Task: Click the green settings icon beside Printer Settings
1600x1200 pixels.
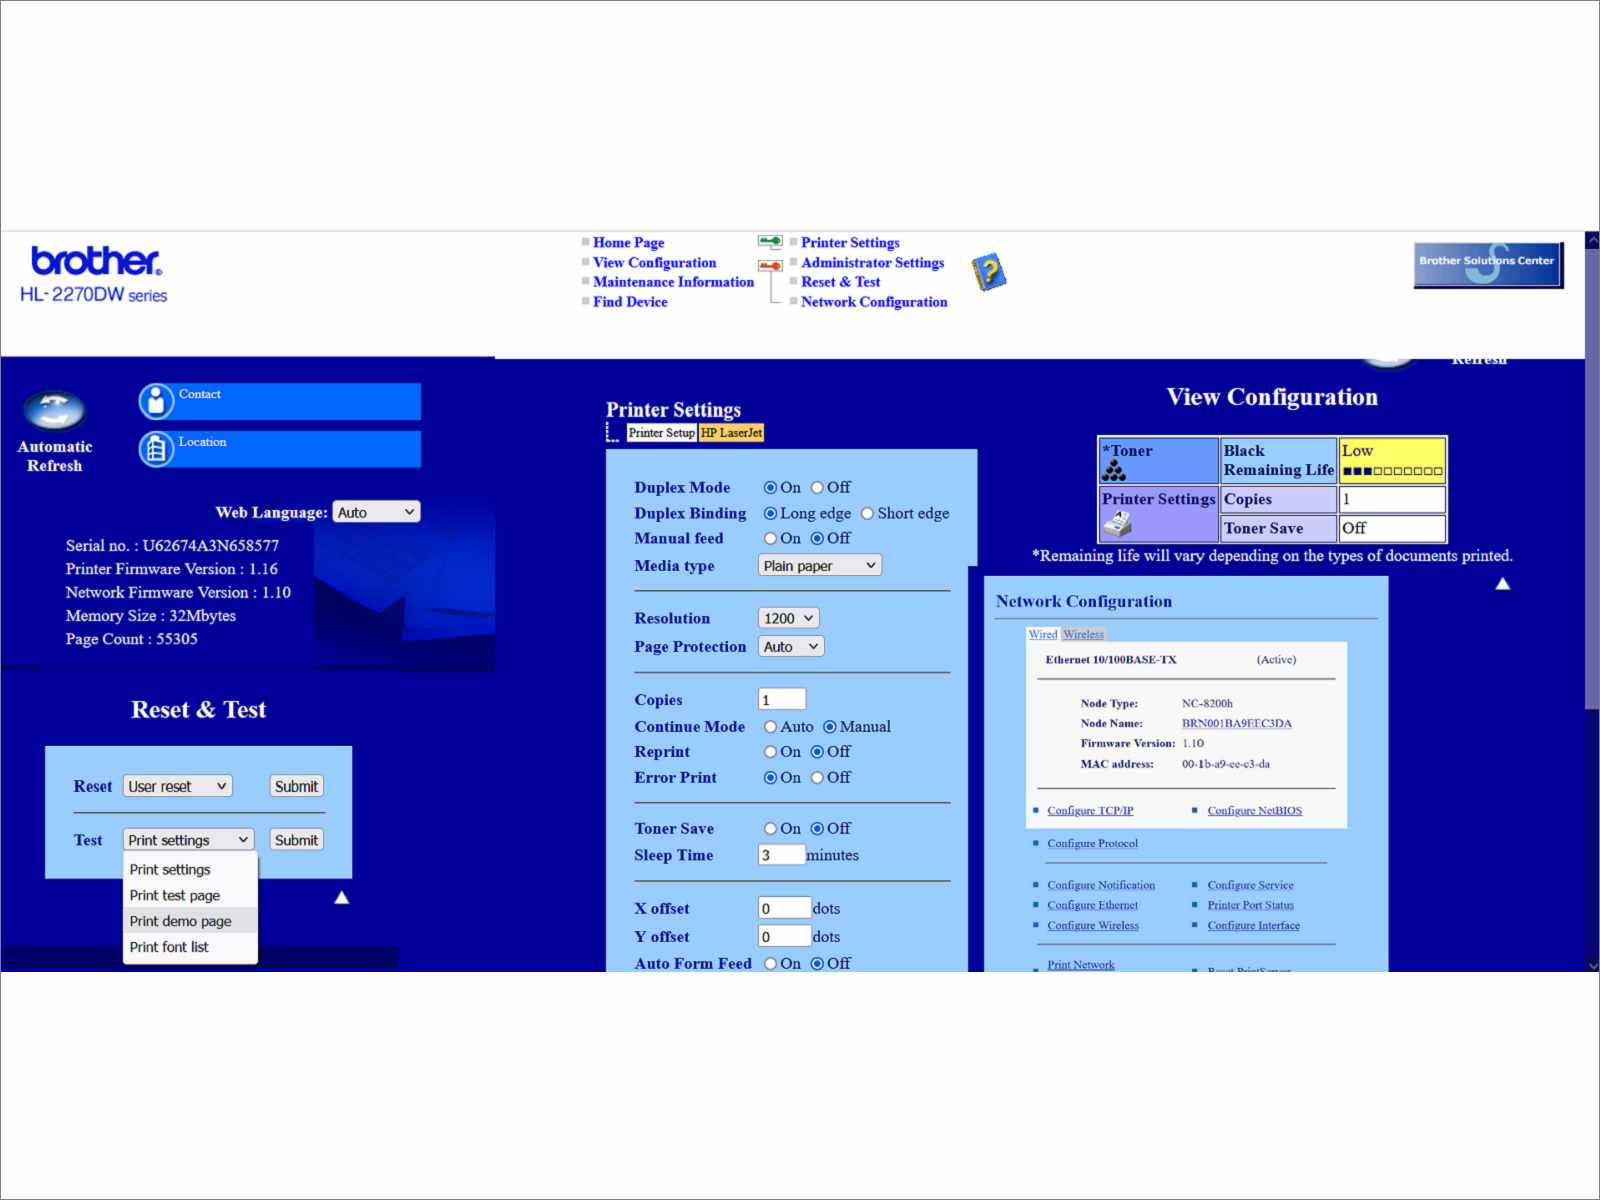Action: pos(770,242)
